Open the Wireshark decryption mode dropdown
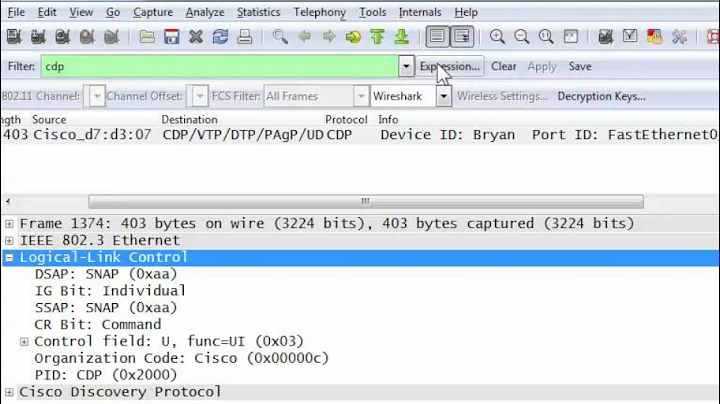The image size is (720, 404). tap(444, 96)
